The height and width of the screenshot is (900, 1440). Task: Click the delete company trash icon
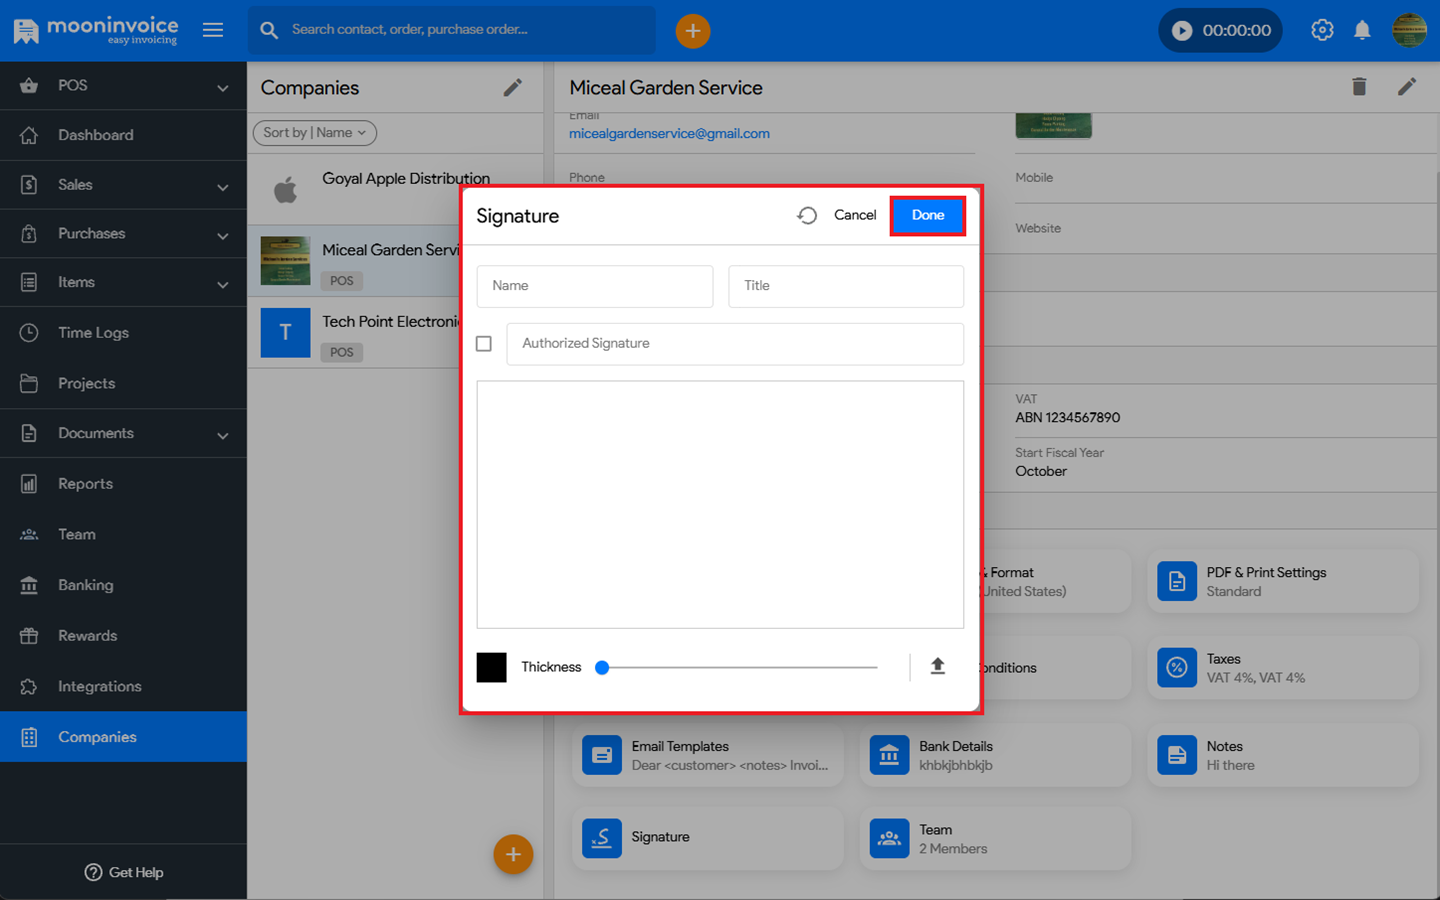(1359, 87)
